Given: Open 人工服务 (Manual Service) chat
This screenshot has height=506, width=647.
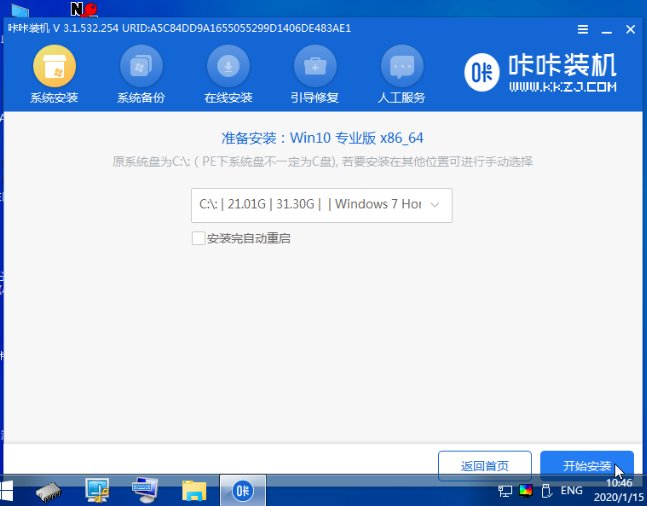Looking at the screenshot, I should [x=402, y=76].
